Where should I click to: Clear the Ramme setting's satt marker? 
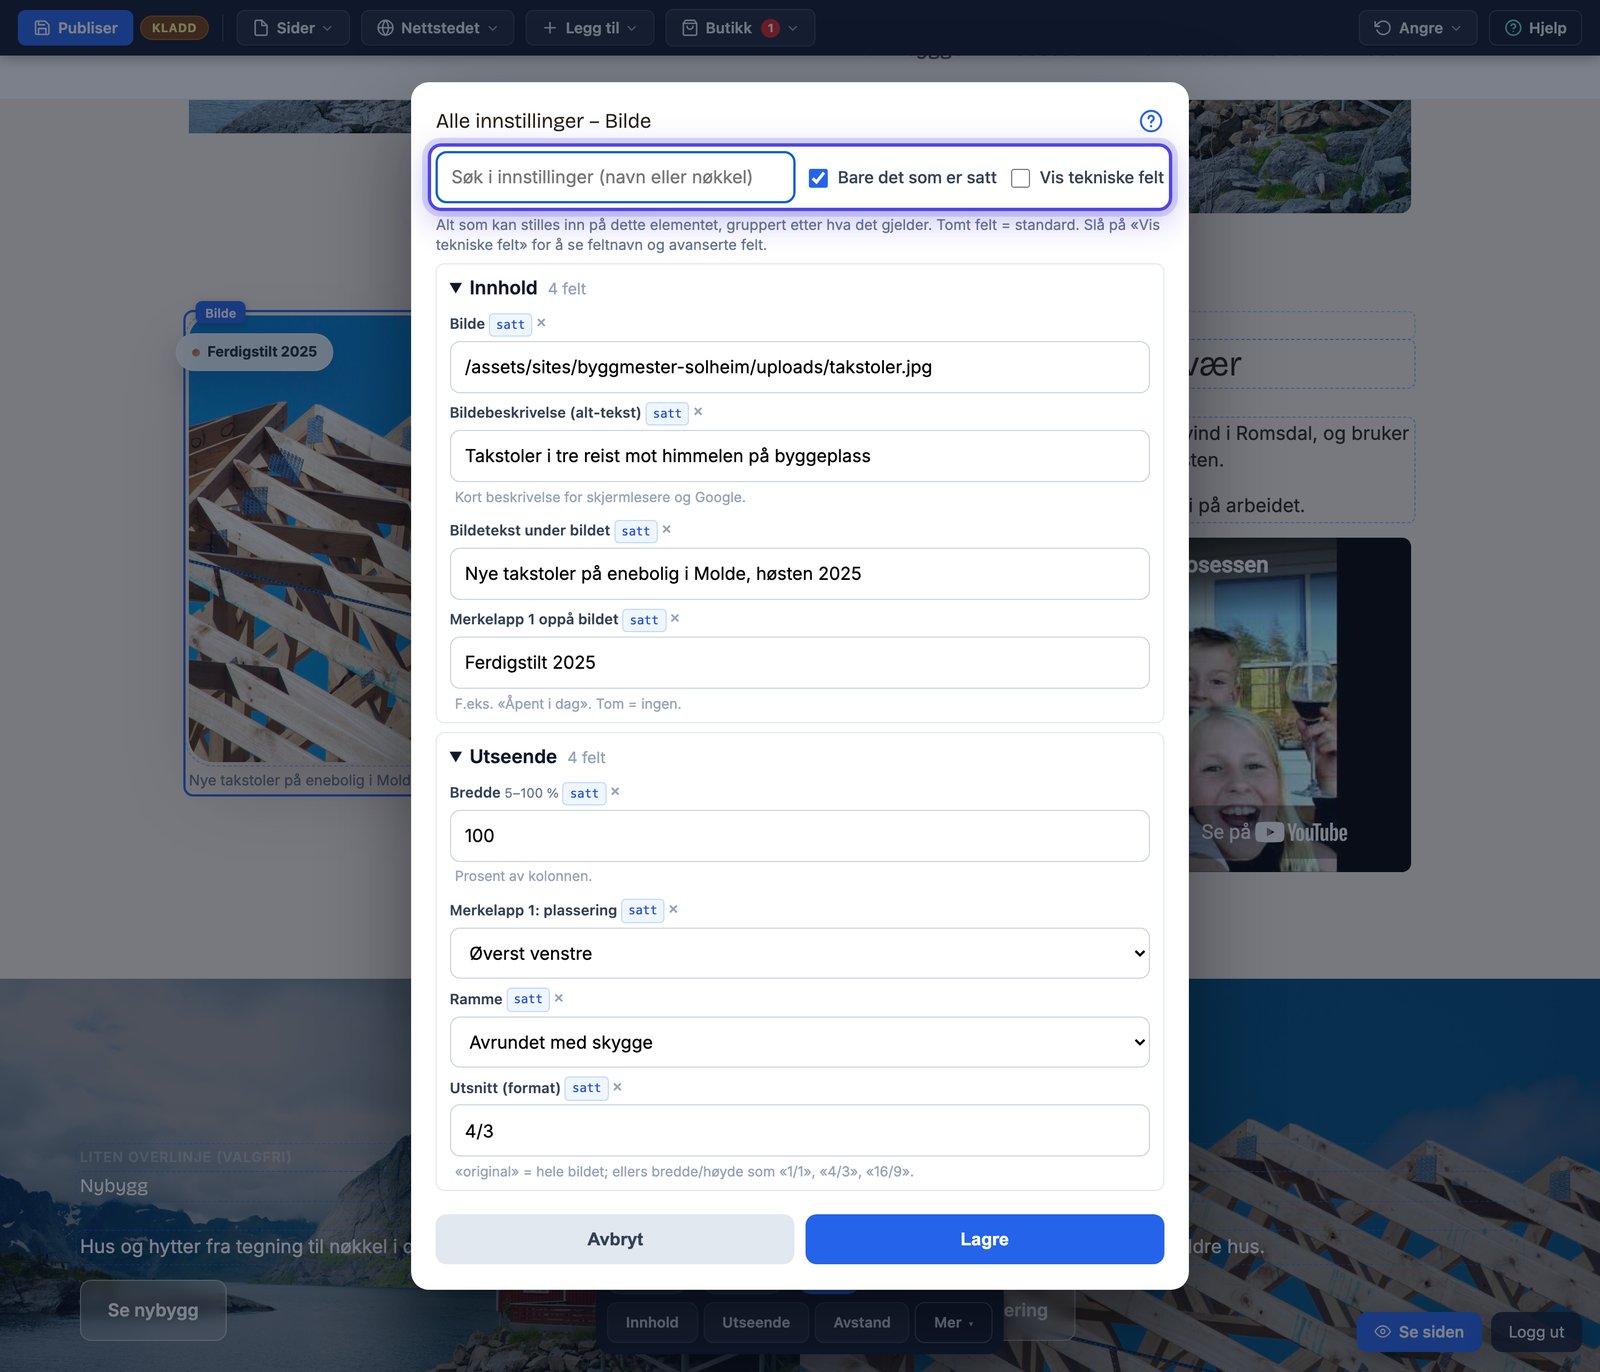[559, 998]
